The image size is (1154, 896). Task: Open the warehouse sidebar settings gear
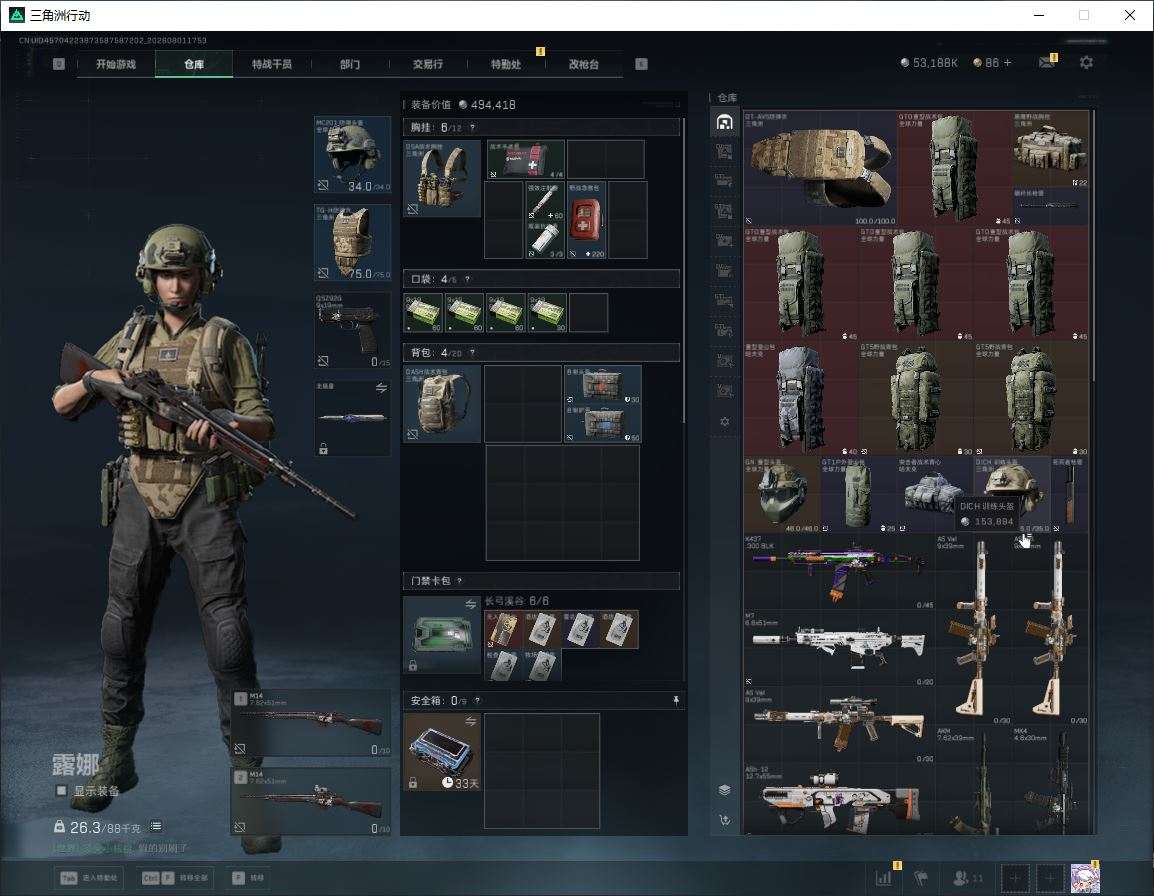[x=725, y=422]
